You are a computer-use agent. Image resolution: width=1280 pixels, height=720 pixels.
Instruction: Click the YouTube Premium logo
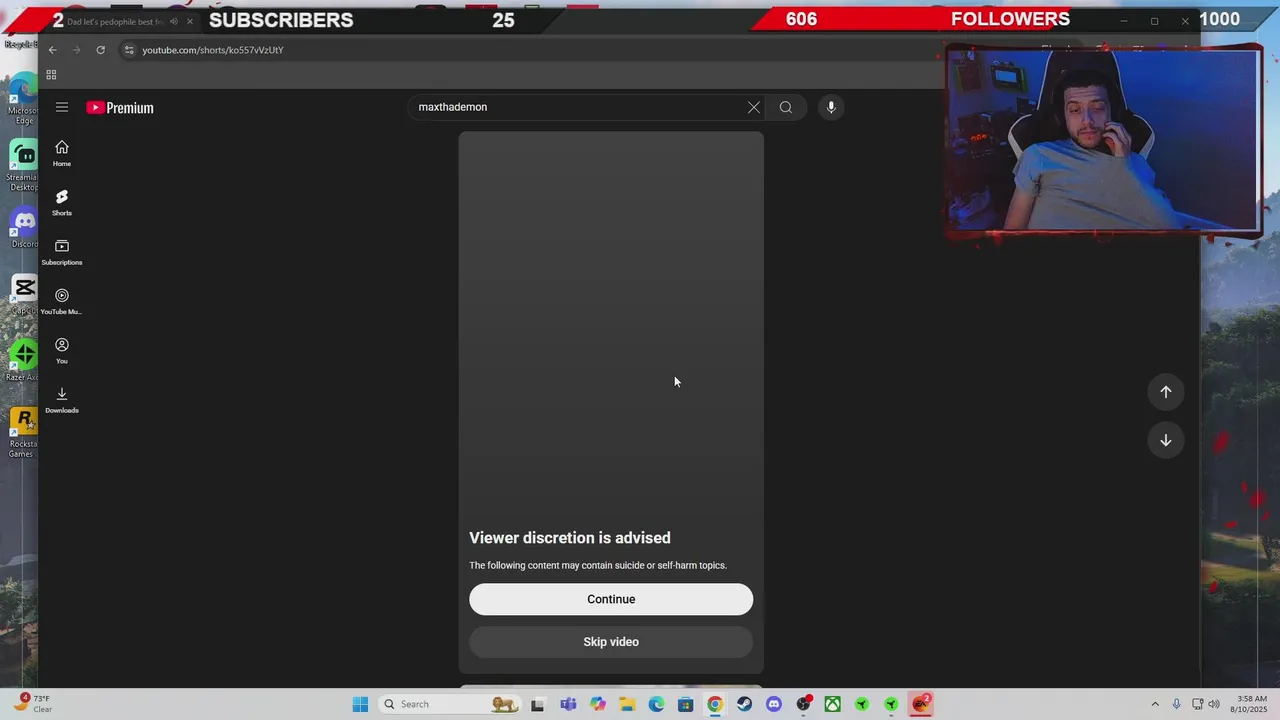[x=120, y=108]
